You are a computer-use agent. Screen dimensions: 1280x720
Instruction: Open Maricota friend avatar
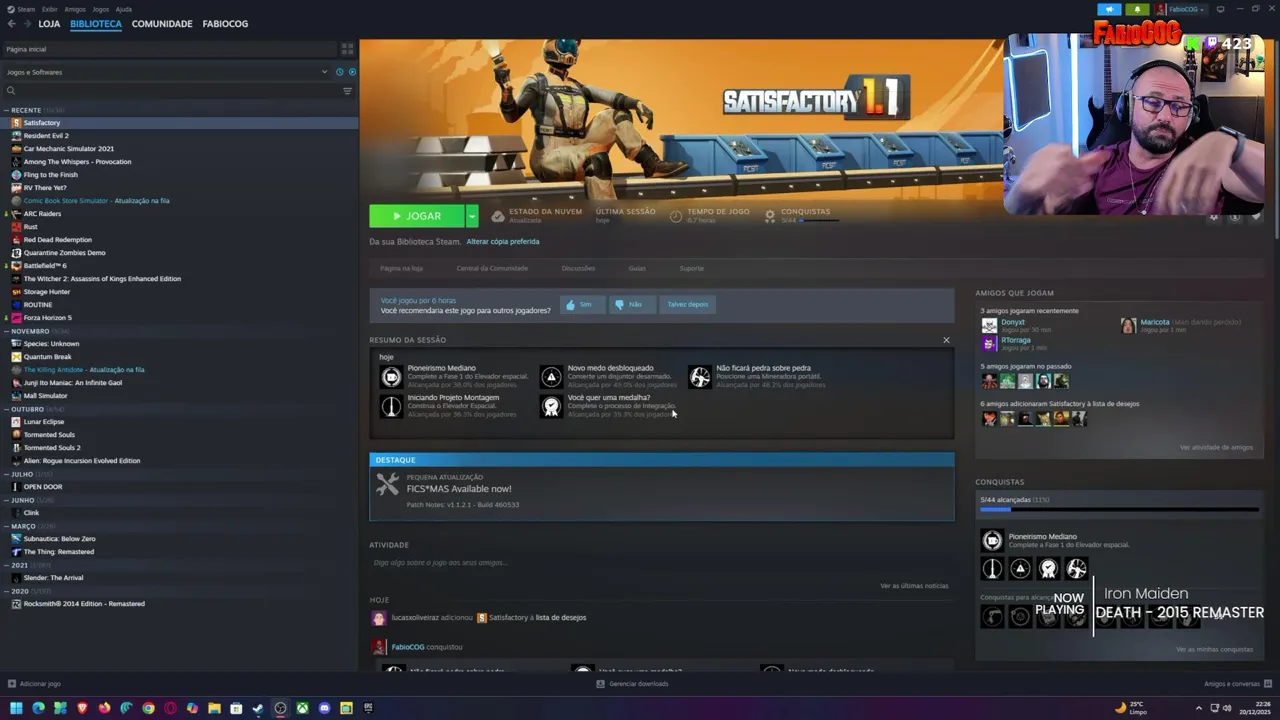click(1129, 325)
